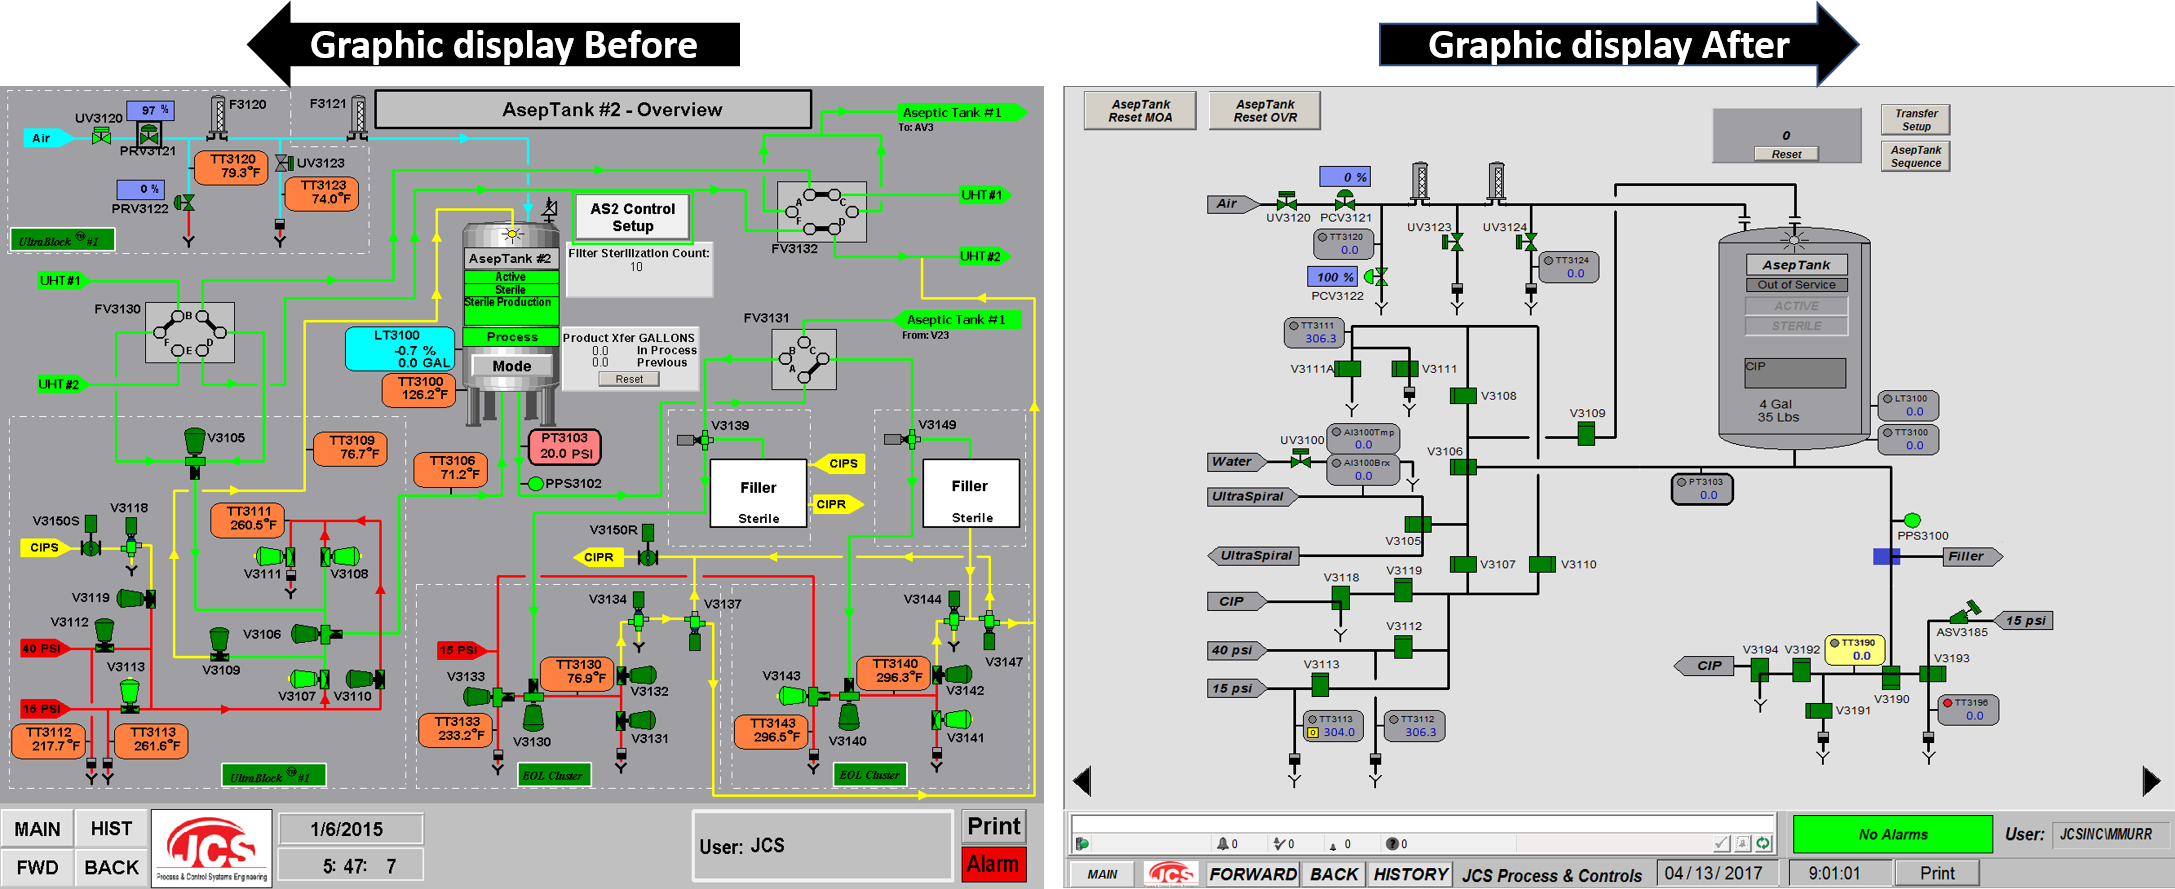Toggle the ACTIVE status on AsepTank faceplate
This screenshot has width=2175, height=889.
pos(1796,306)
